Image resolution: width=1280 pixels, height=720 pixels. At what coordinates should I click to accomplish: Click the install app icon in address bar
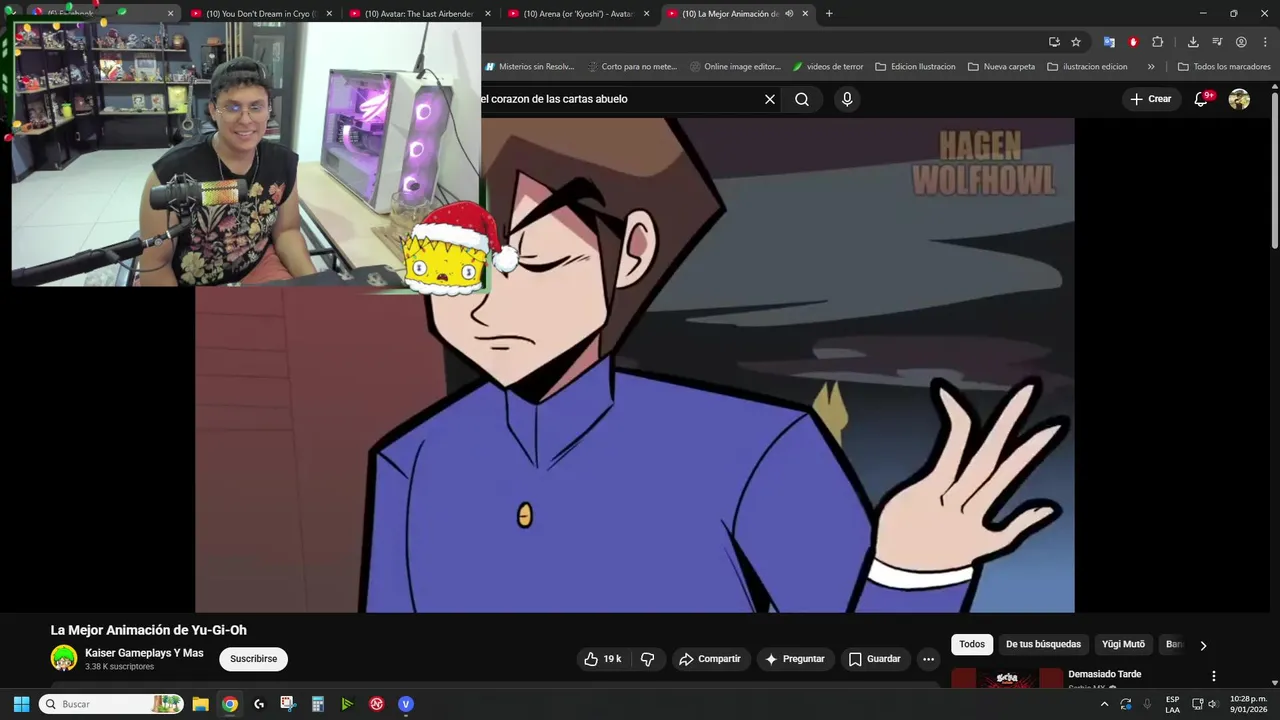1054,42
